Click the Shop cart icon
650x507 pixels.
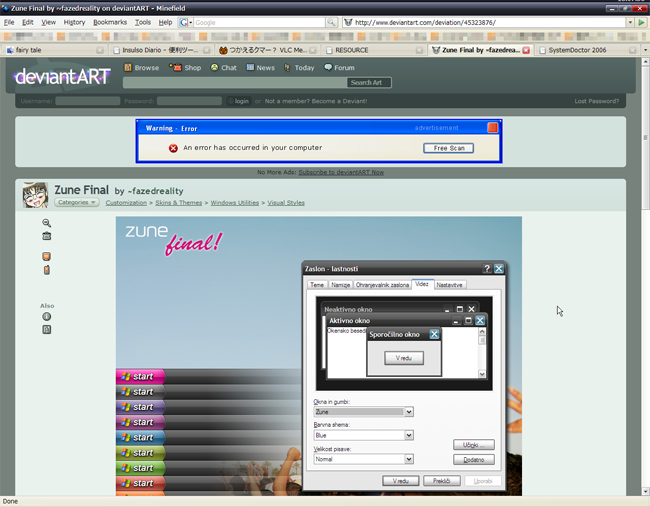(175, 67)
